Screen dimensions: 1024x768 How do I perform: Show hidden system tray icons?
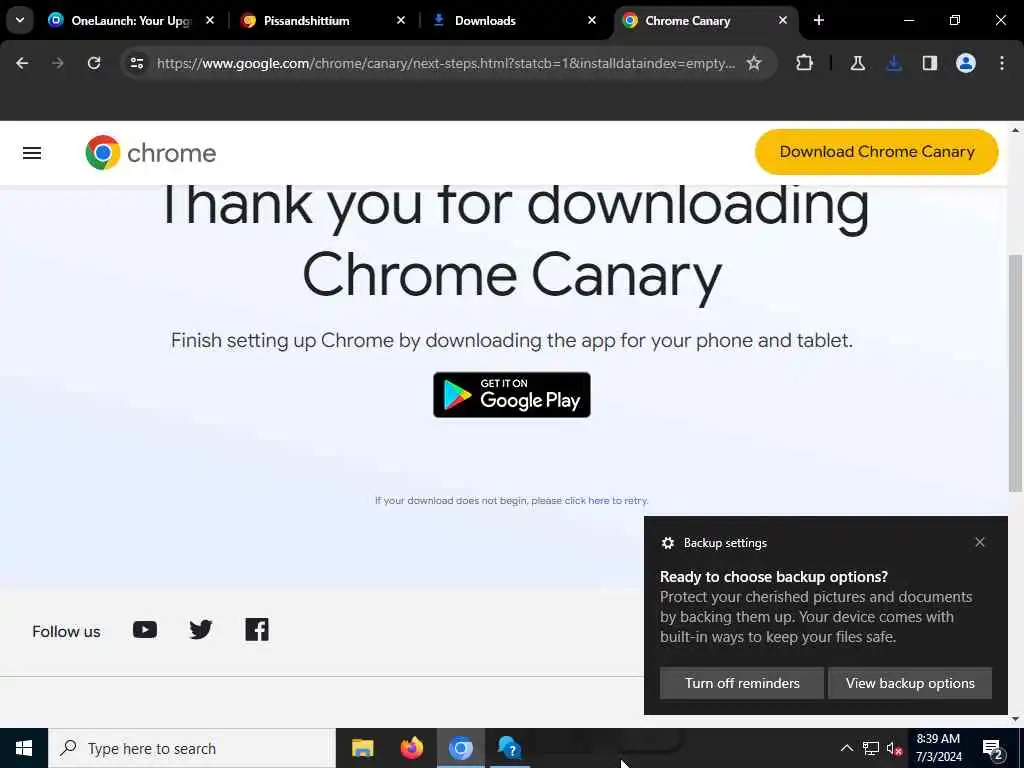(846, 748)
